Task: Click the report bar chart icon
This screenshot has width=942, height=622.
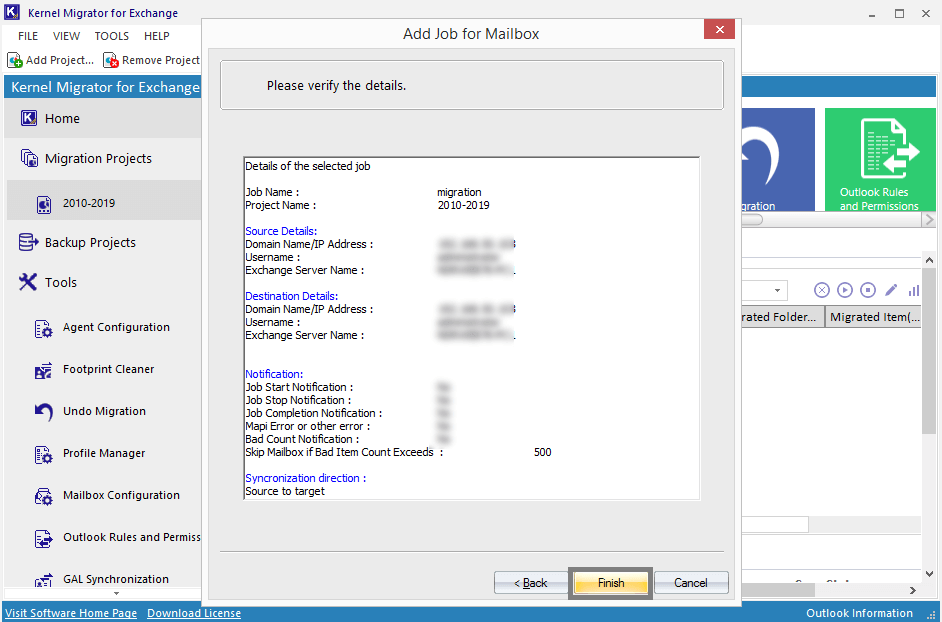Action: (x=914, y=290)
